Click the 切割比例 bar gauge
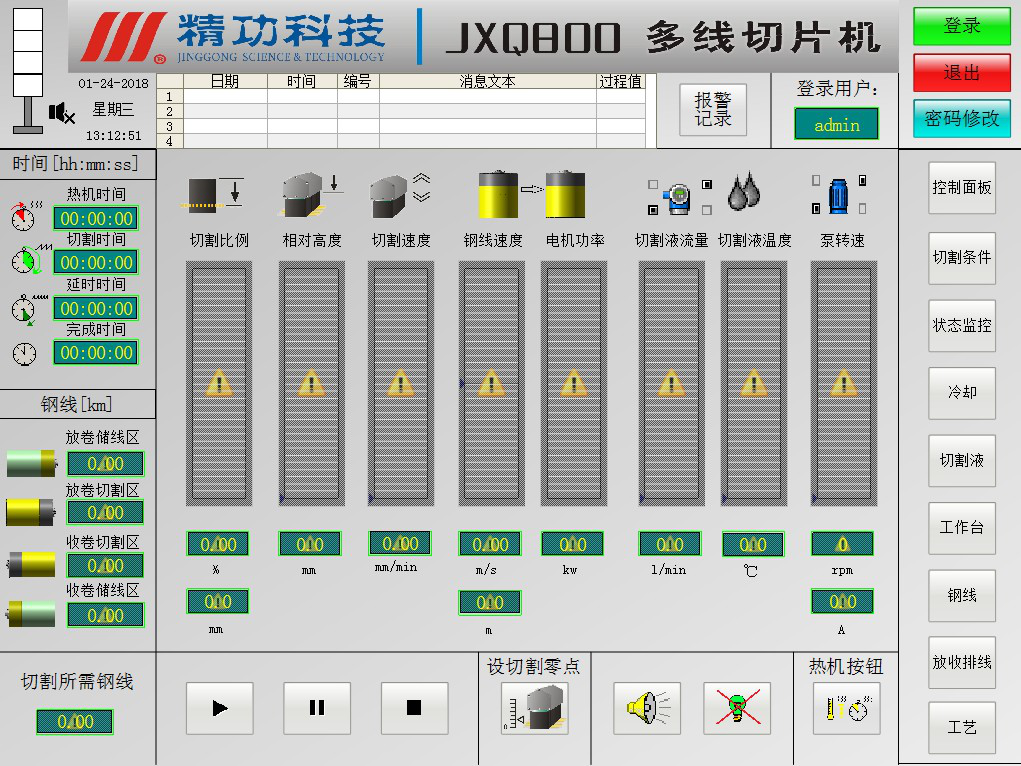1021x766 pixels. pos(219,384)
